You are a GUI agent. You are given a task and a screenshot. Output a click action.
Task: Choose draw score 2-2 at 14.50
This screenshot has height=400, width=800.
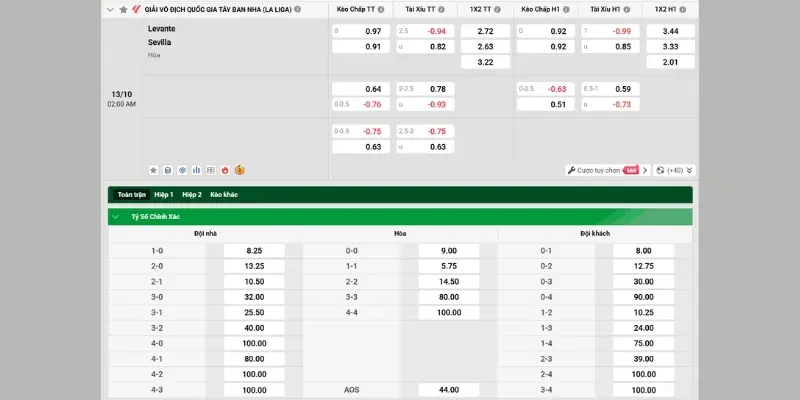pyautogui.click(x=449, y=282)
